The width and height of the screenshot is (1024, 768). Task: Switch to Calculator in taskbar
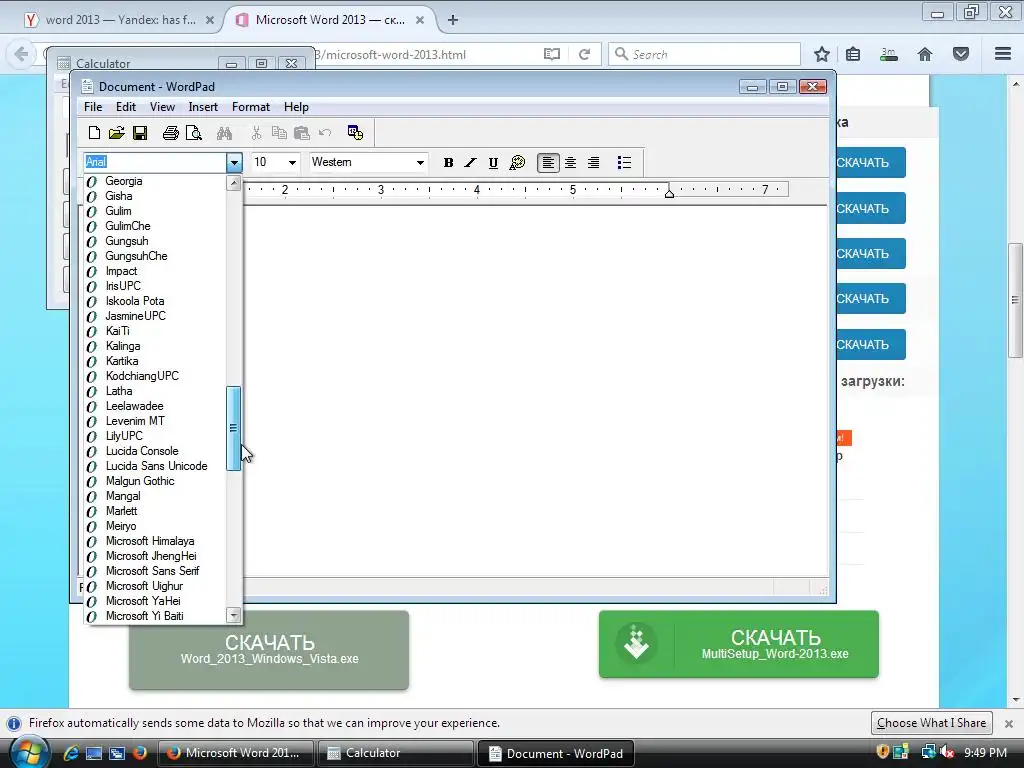tap(394, 753)
